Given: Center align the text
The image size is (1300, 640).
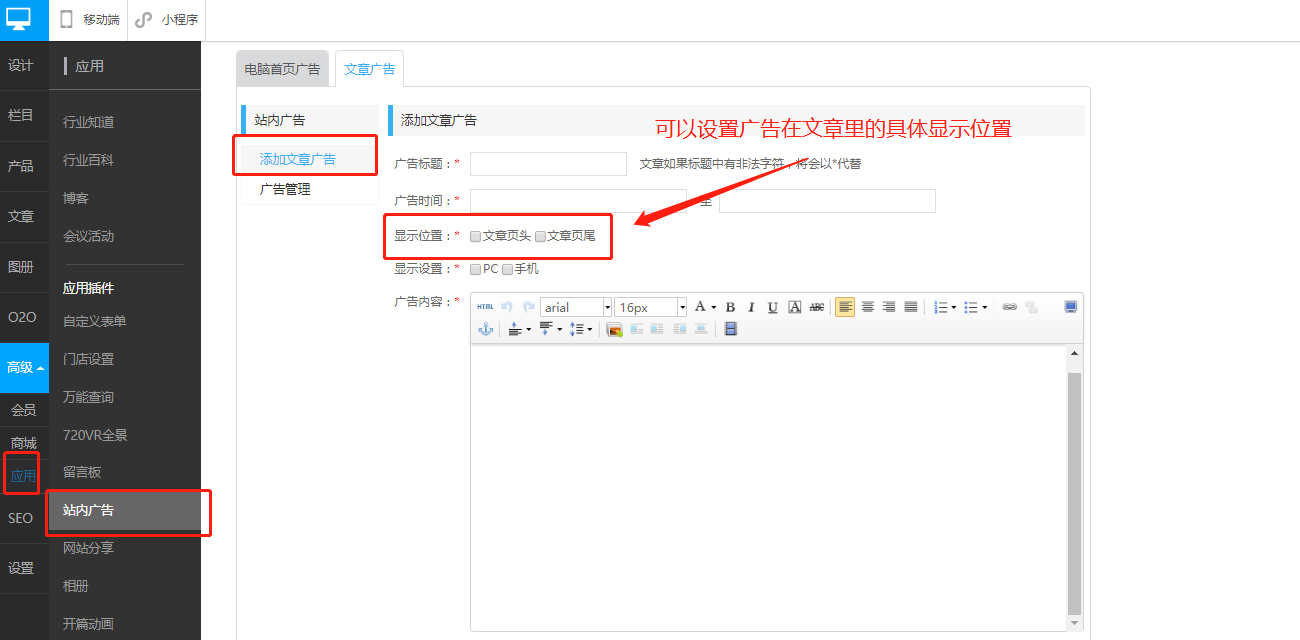Looking at the screenshot, I should point(867,307).
